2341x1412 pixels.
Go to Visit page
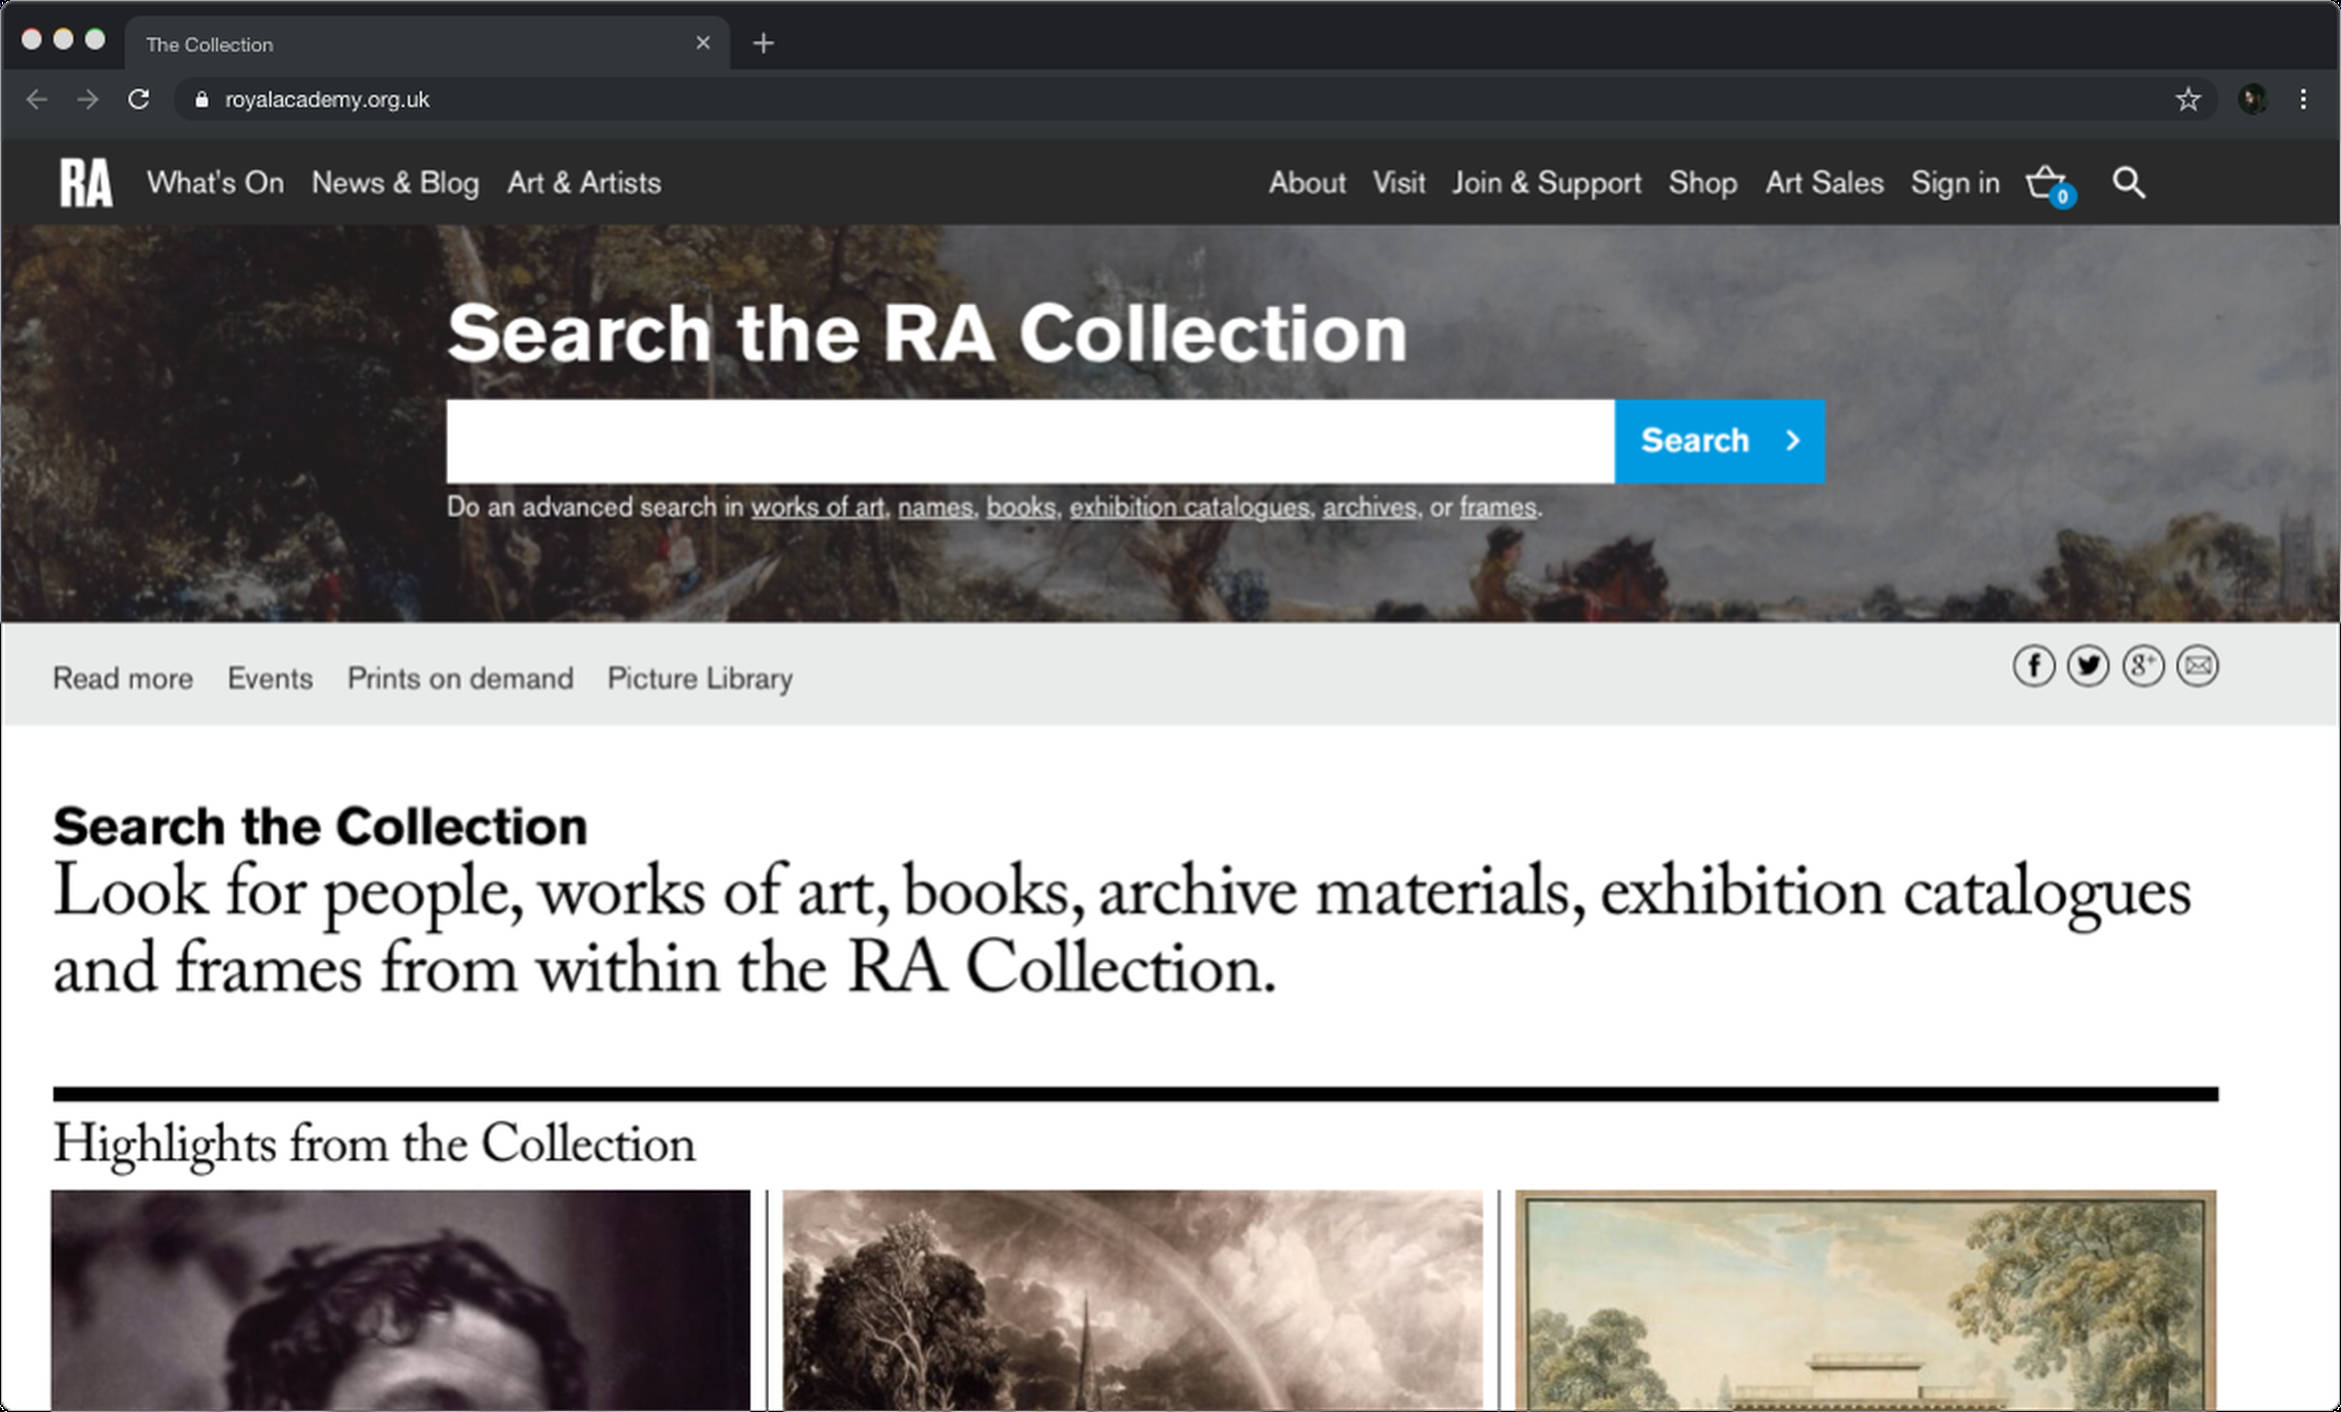click(x=1398, y=183)
